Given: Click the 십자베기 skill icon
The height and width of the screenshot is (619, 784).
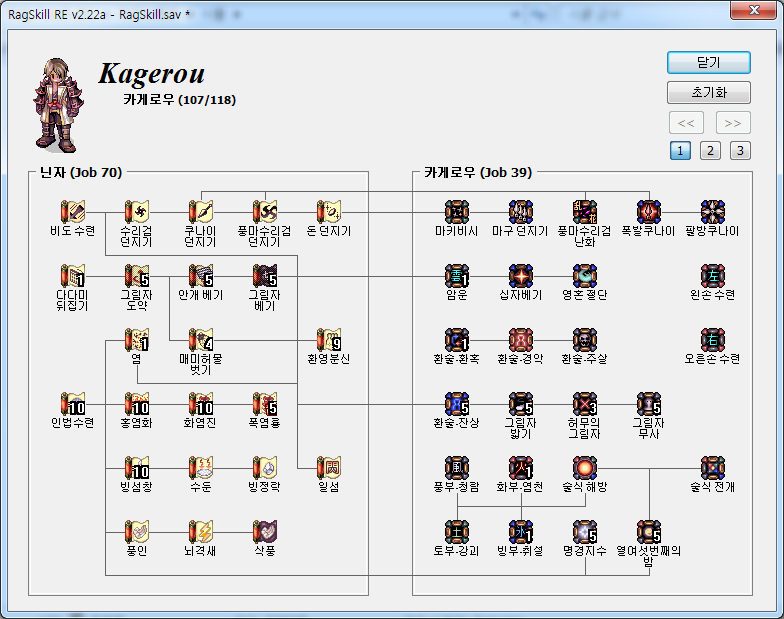Looking at the screenshot, I should tap(521, 275).
